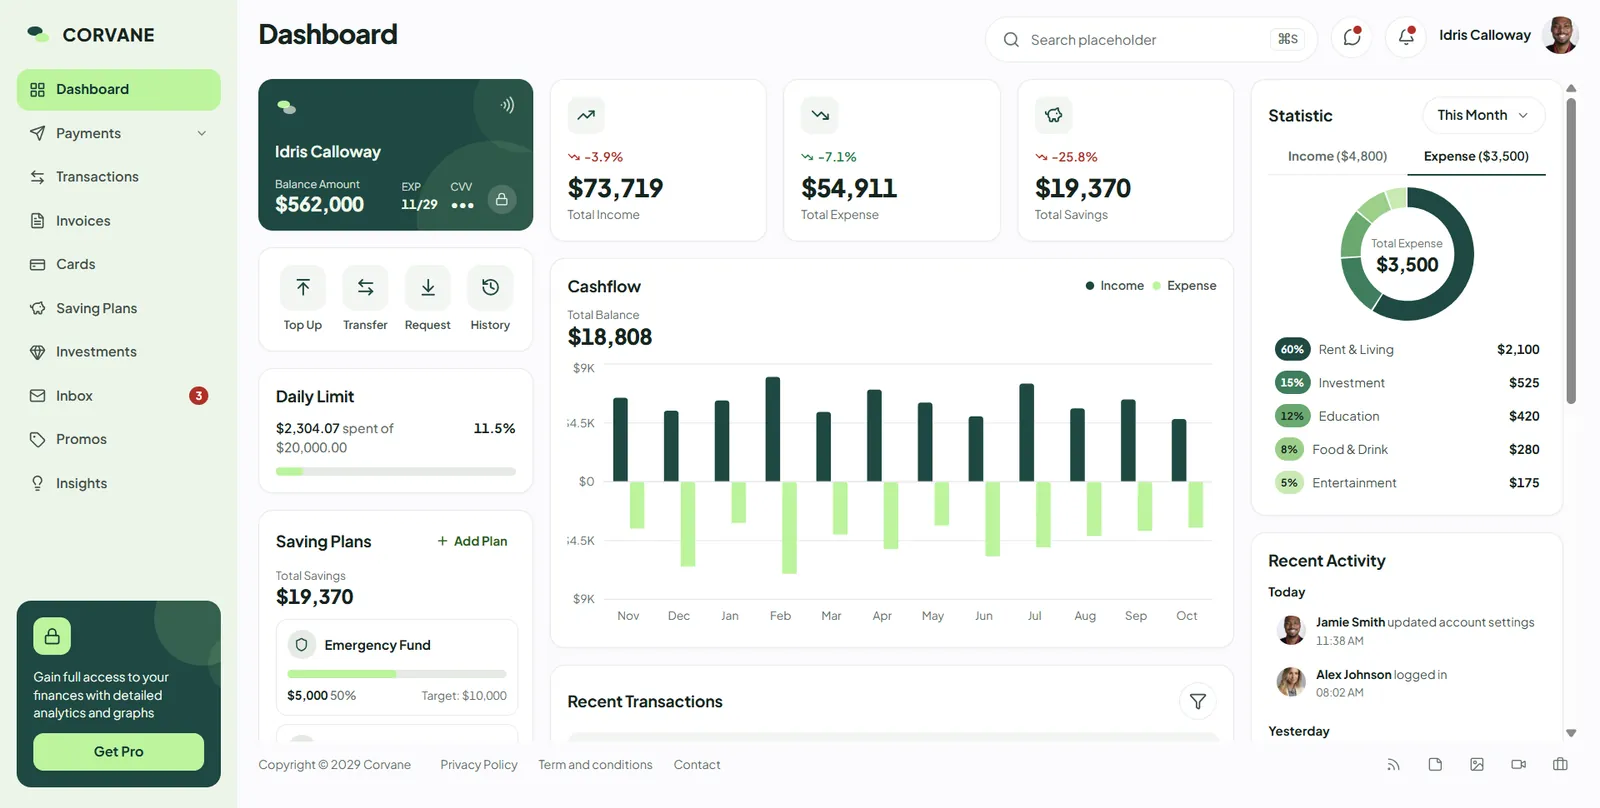This screenshot has height=808, width=1600.
Task: Open the Contact footer link
Action: [697, 765]
